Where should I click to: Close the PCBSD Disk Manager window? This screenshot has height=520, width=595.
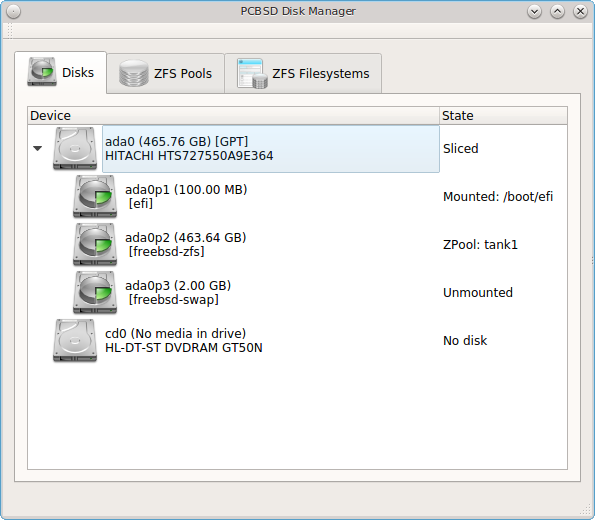(x=580, y=11)
